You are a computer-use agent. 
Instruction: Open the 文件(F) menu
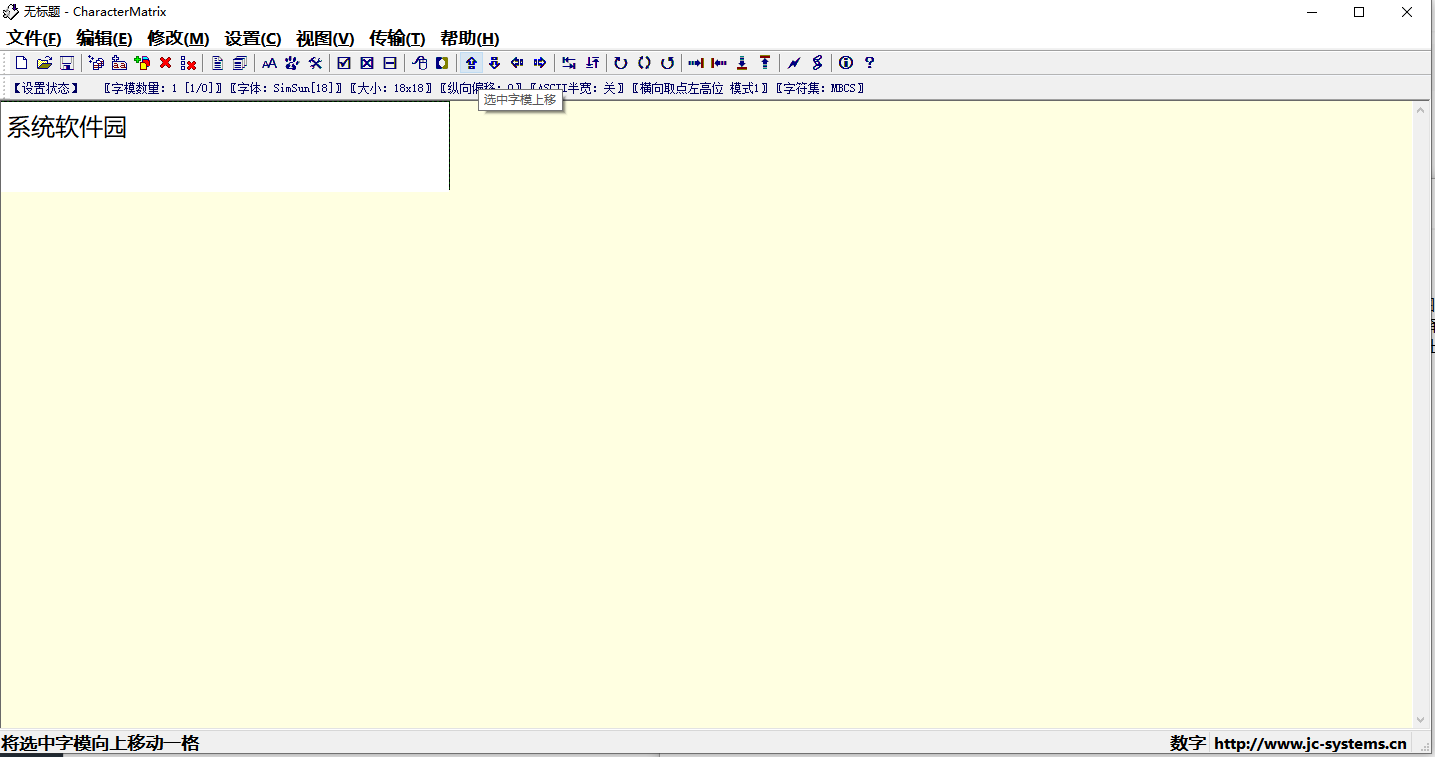[34, 39]
